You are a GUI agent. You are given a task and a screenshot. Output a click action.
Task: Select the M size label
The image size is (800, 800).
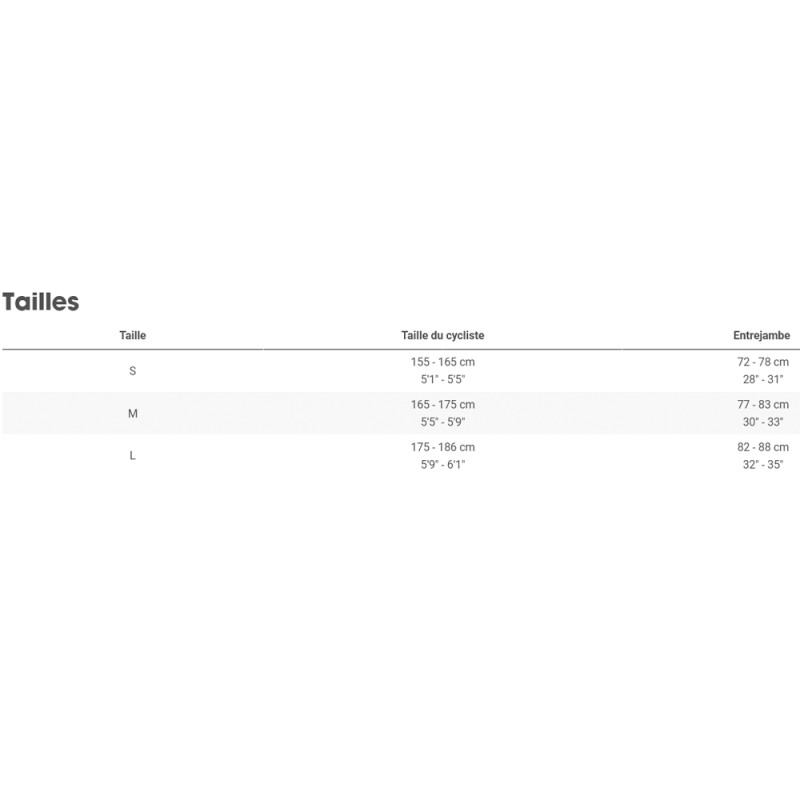coord(133,413)
